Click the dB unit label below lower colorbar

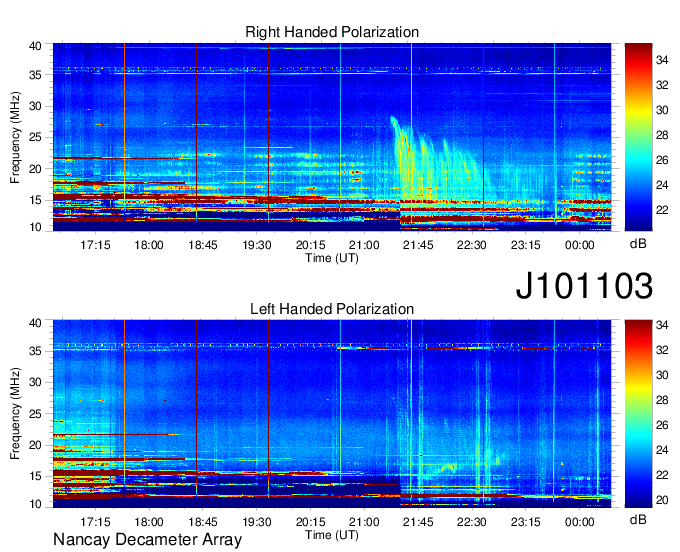point(638,519)
